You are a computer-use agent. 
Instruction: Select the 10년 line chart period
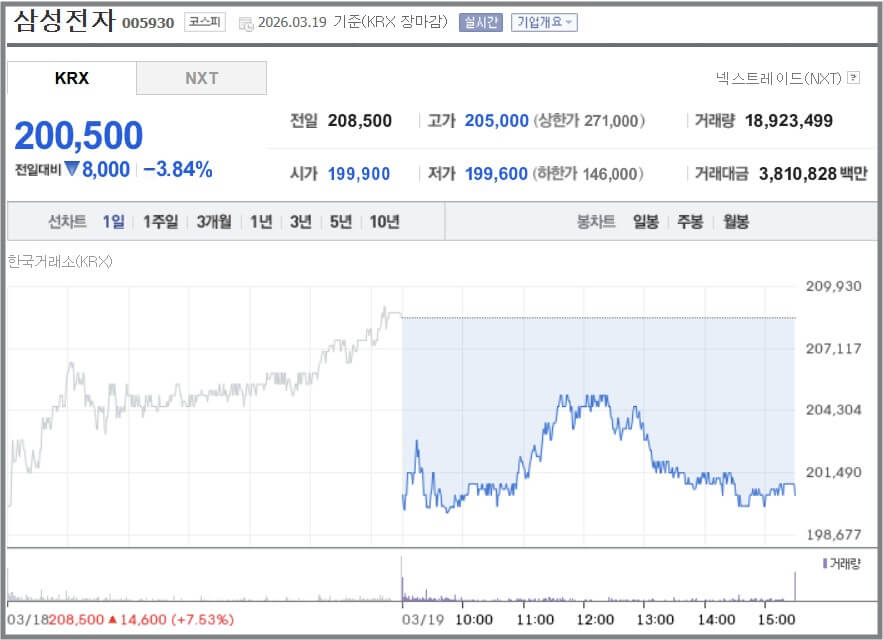coord(385,221)
